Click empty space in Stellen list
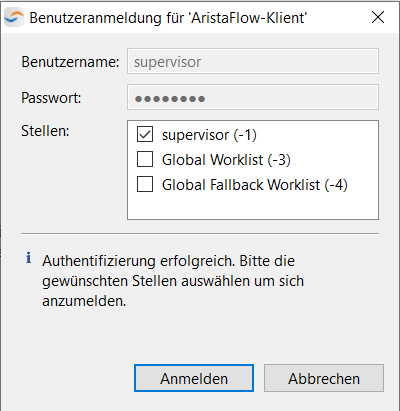 point(253,207)
